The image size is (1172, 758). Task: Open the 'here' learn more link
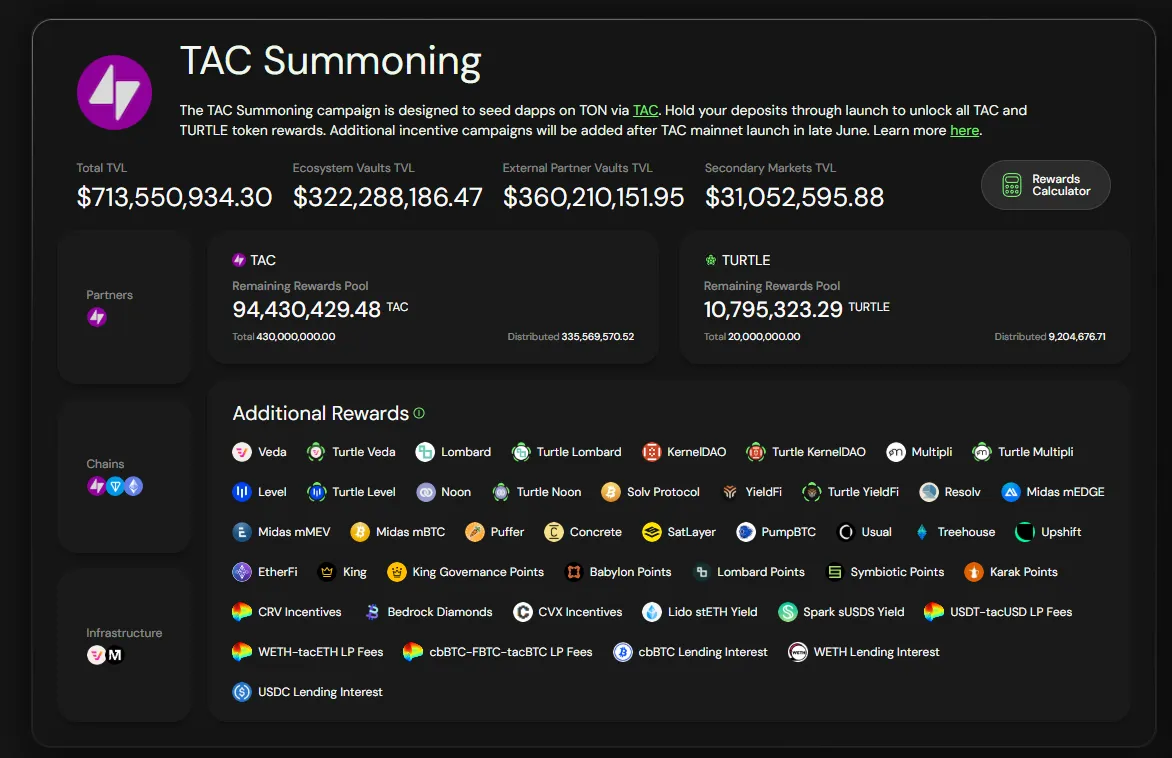click(x=964, y=130)
